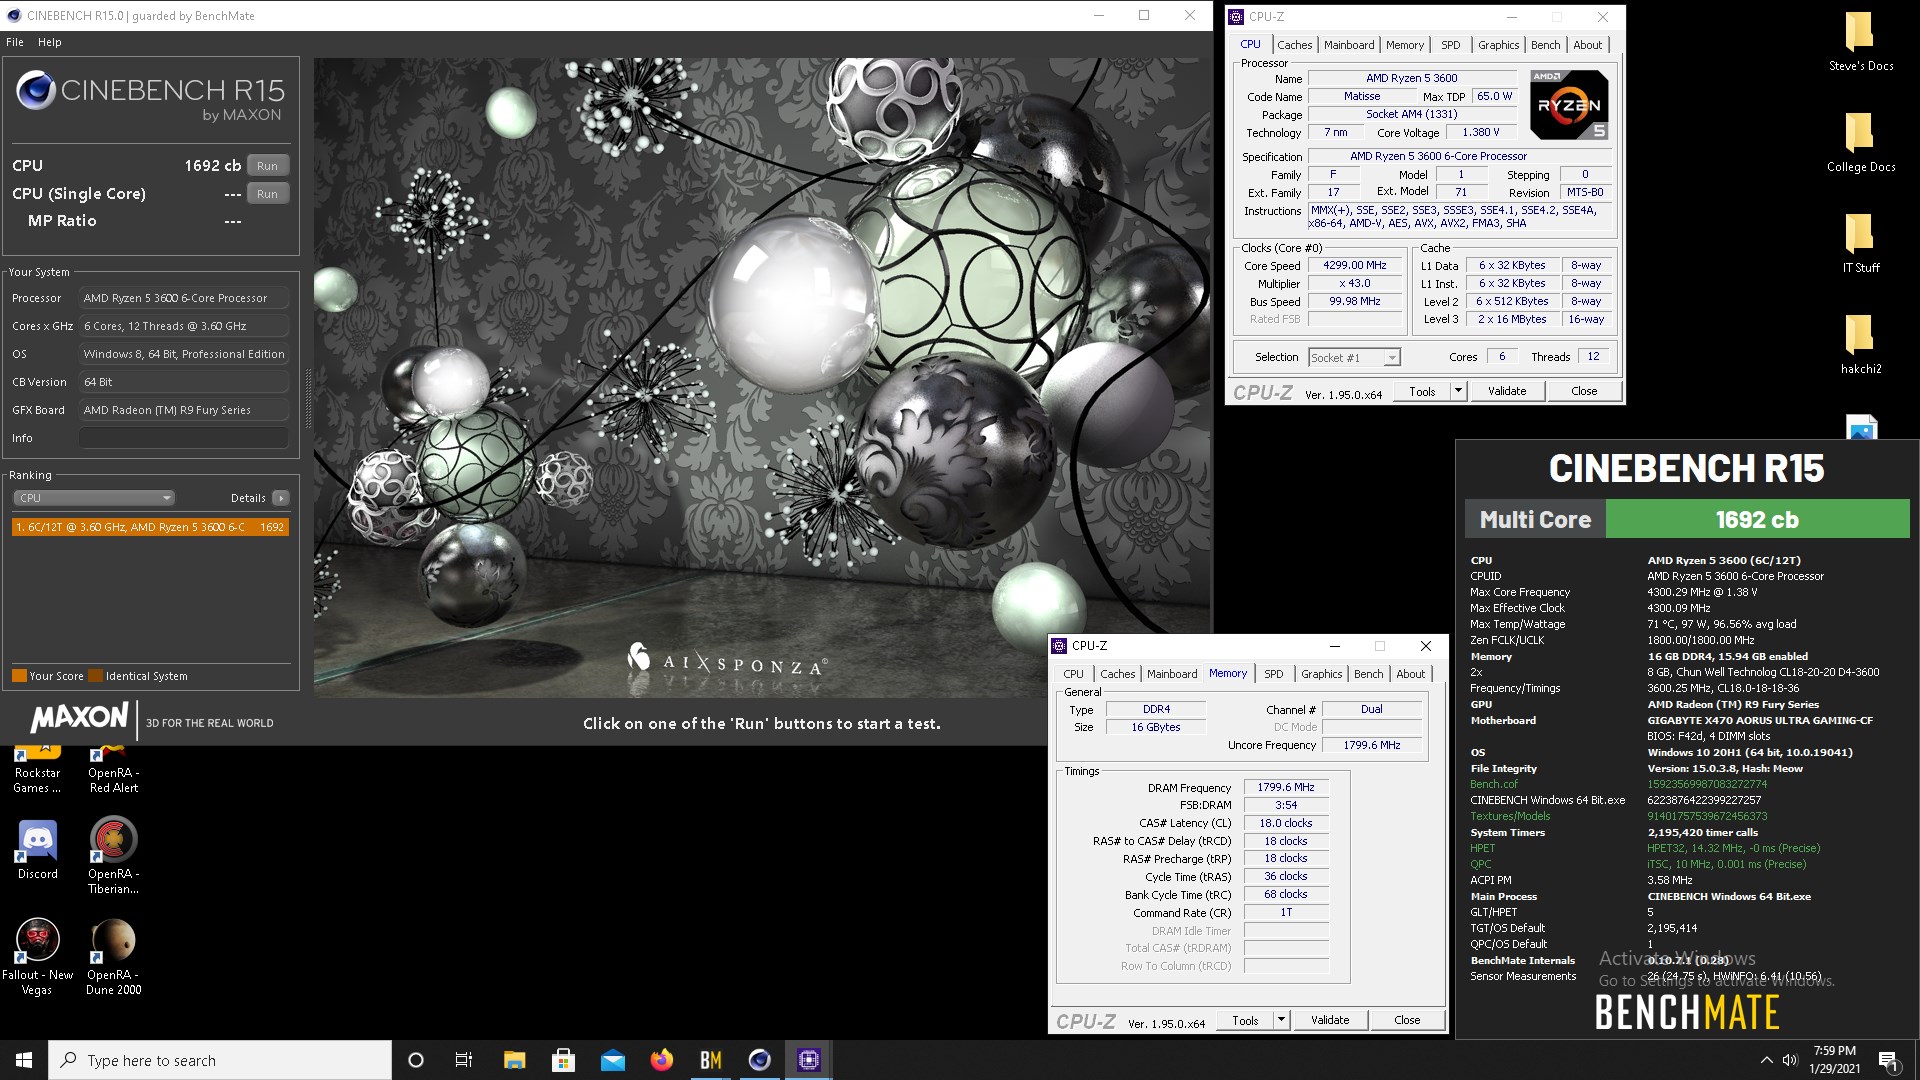This screenshot has height=1080, width=1920.
Task: Switch to Caches tab in top CPU-Z
Action: pos(1294,45)
